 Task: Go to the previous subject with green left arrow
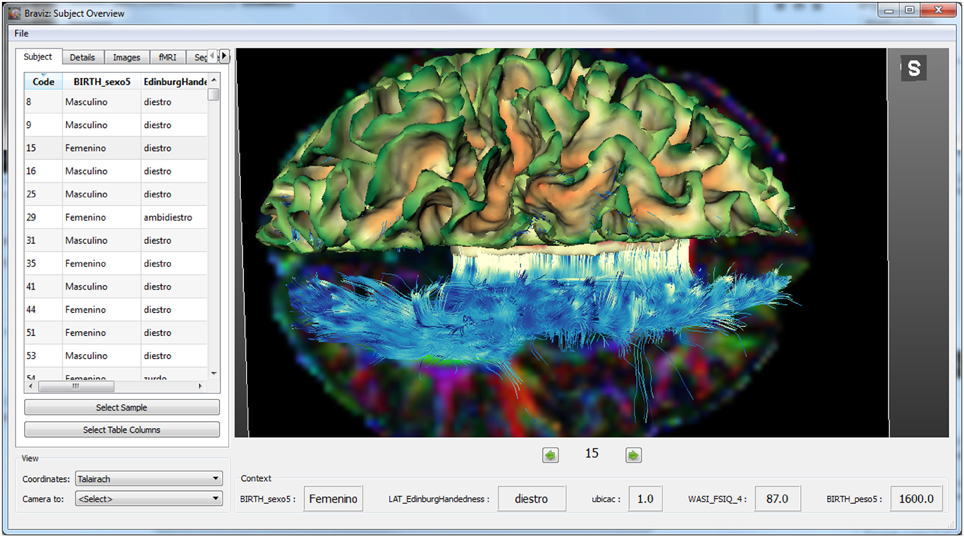tap(550, 455)
